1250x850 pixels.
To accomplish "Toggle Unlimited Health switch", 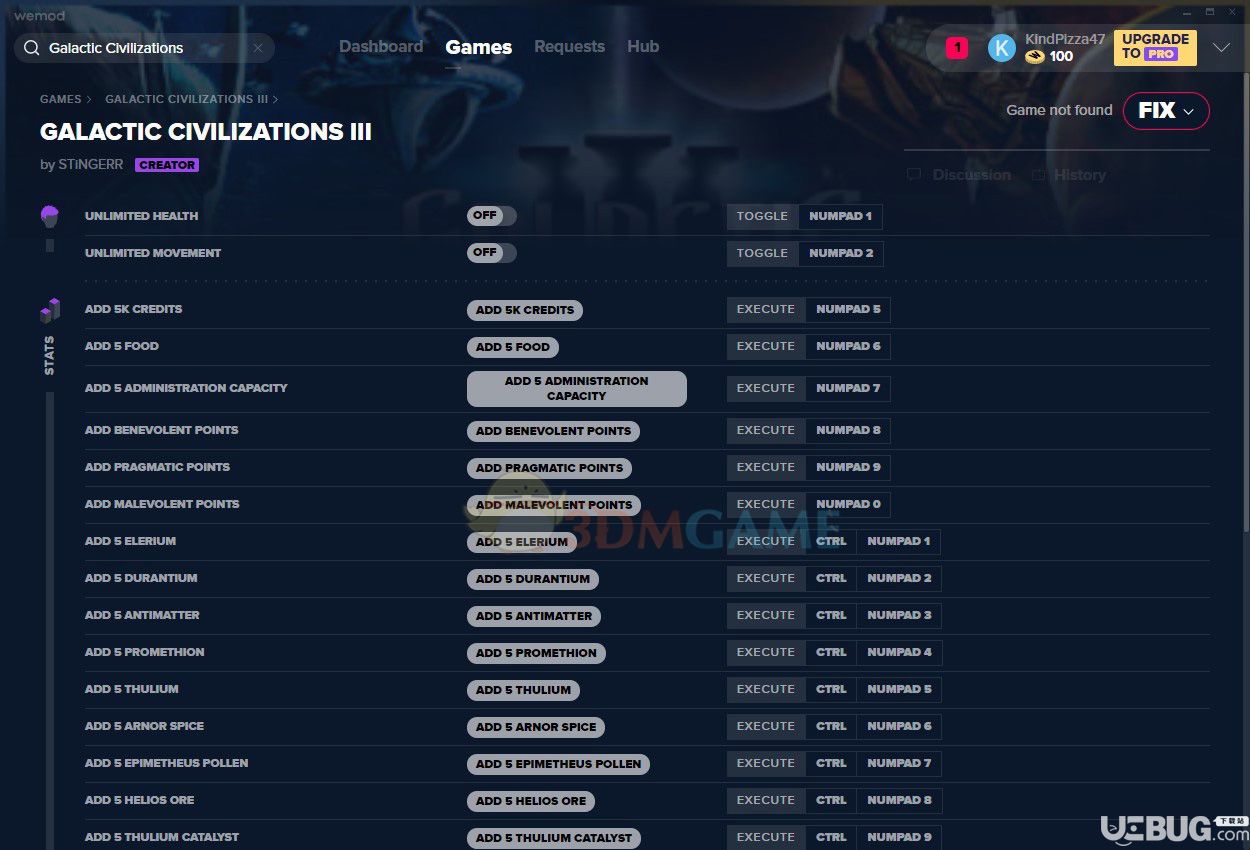I will click(x=492, y=216).
